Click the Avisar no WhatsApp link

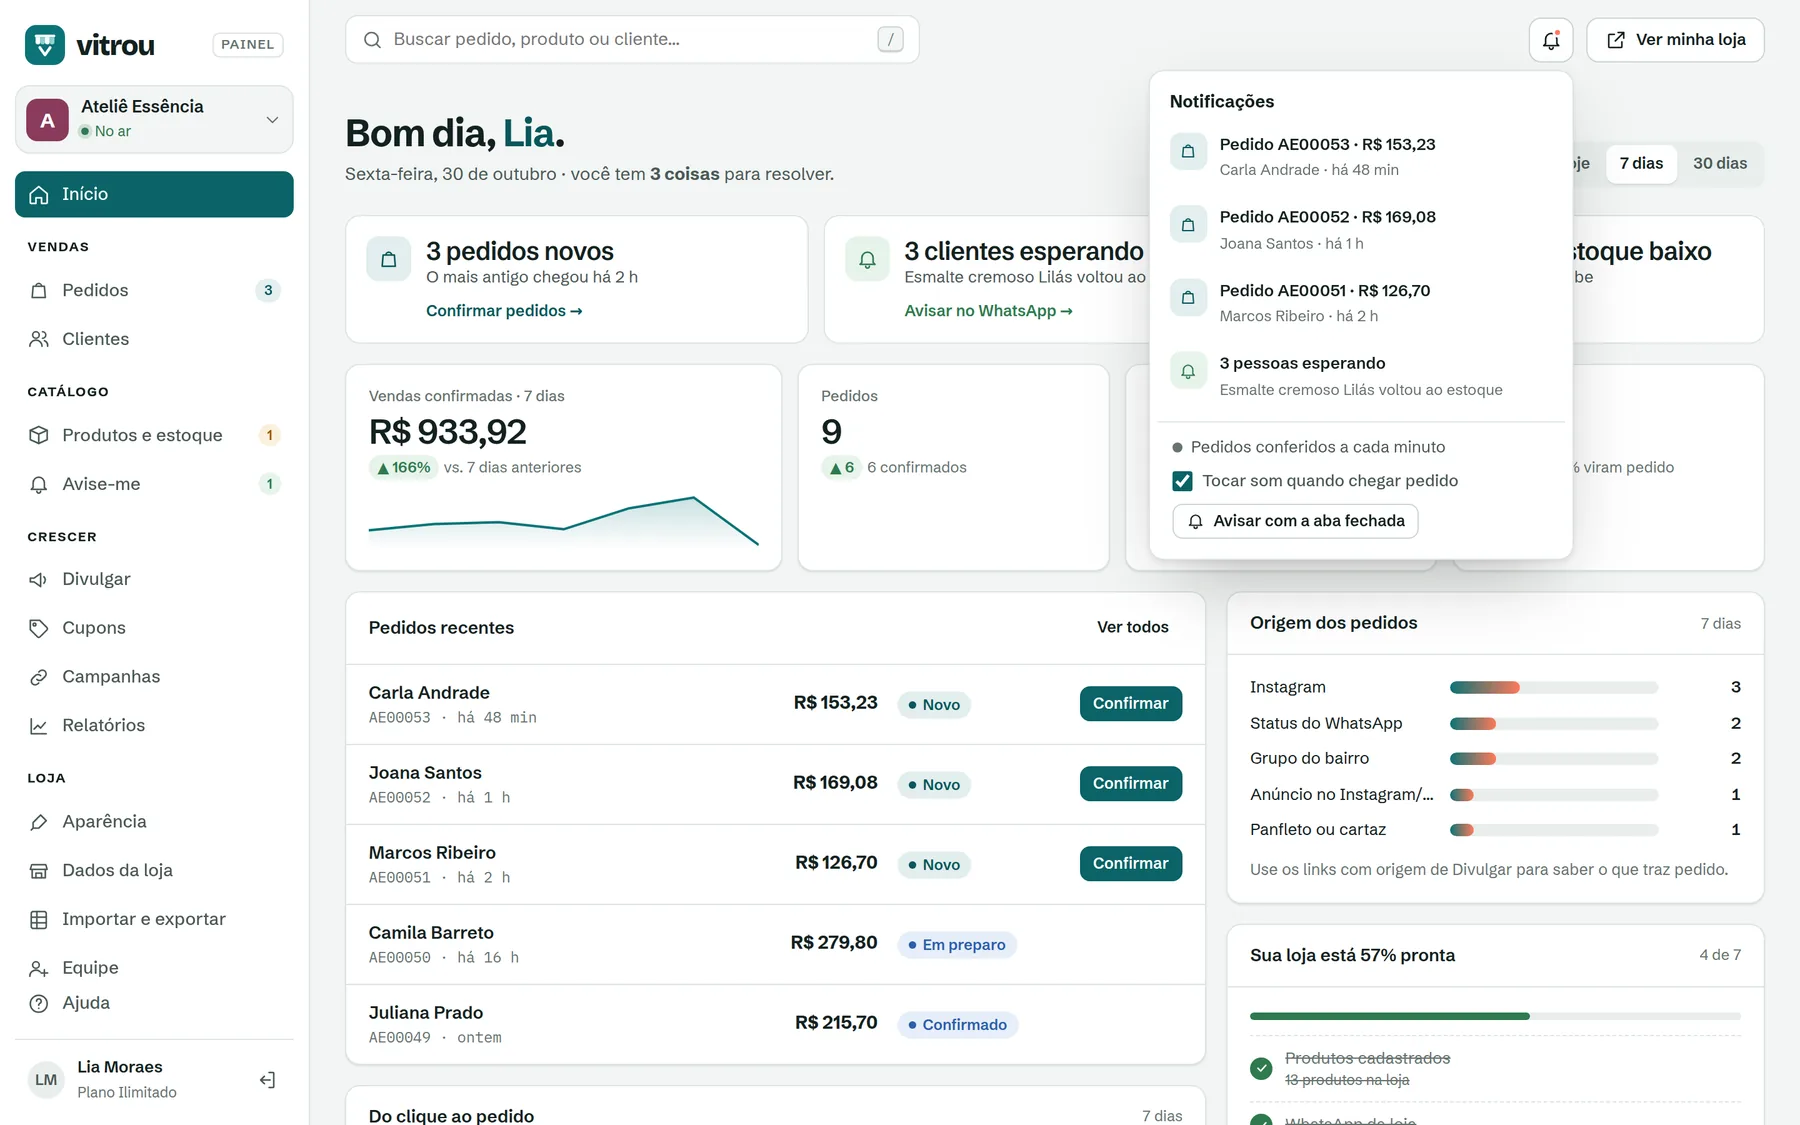[x=988, y=311]
